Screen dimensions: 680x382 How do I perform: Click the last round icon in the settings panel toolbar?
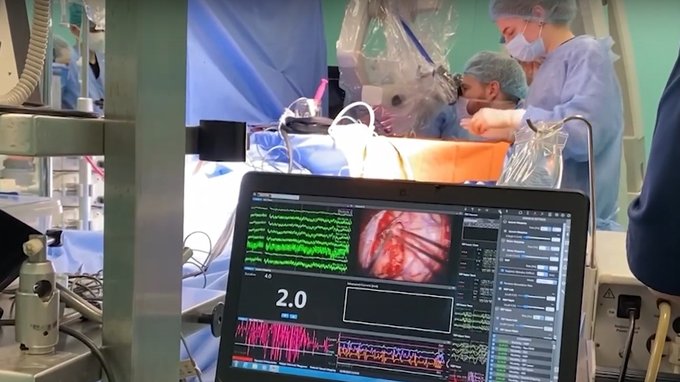coord(569,215)
